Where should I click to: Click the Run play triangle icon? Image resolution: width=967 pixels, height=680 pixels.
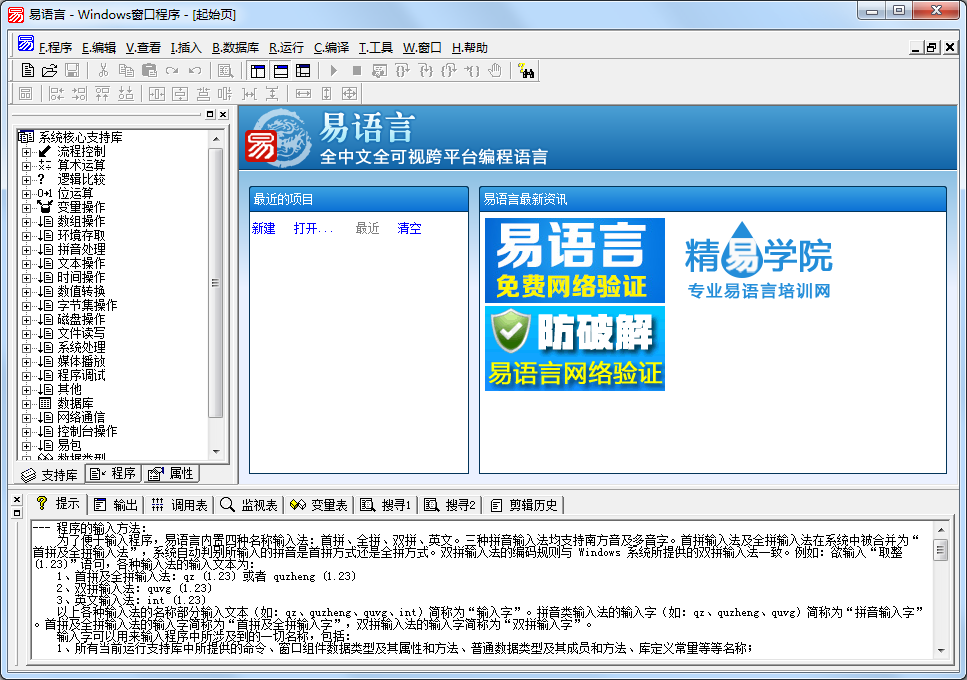click(x=334, y=71)
